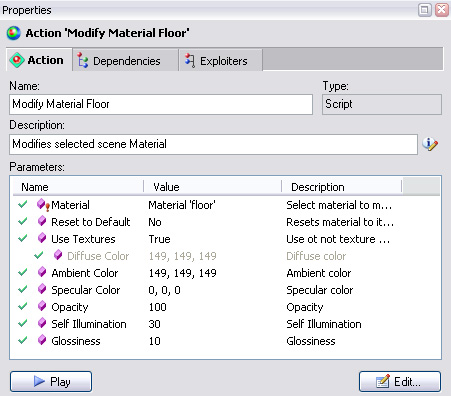Click the Opacity value 100

pos(157,307)
